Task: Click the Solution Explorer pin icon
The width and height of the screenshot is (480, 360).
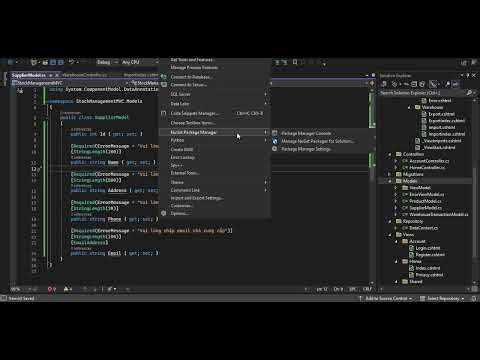Action: pyautogui.click(x=468, y=76)
